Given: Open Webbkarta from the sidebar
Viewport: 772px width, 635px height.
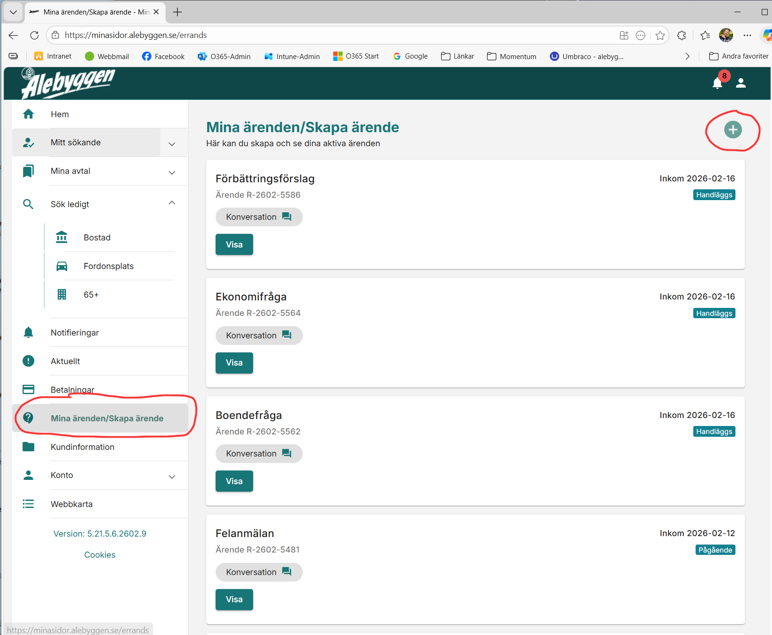Looking at the screenshot, I should tap(72, 504).
